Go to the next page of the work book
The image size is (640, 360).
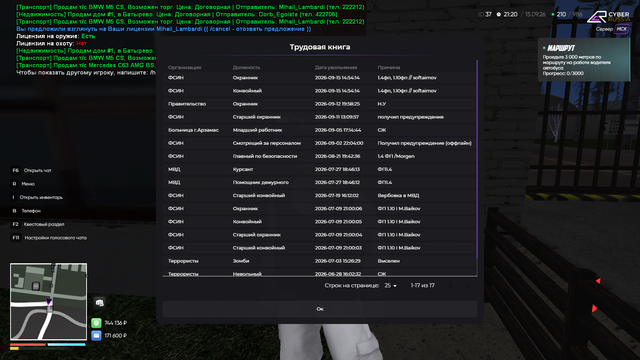[468, 286]
